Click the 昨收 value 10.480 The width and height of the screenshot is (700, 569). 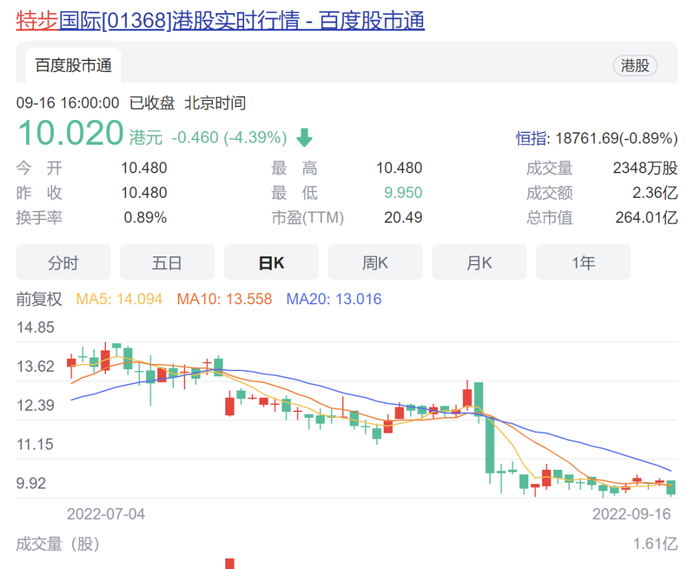click(x=144, y=193)
